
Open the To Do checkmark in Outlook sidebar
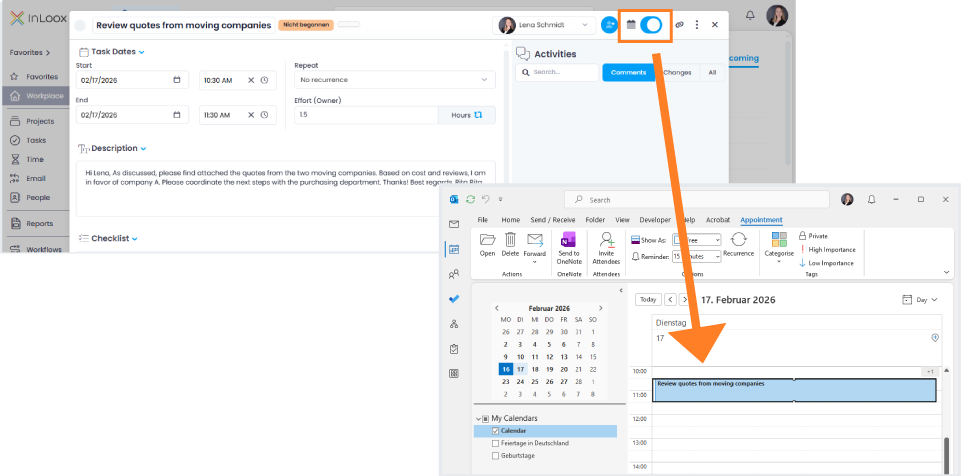pos(454,299)
